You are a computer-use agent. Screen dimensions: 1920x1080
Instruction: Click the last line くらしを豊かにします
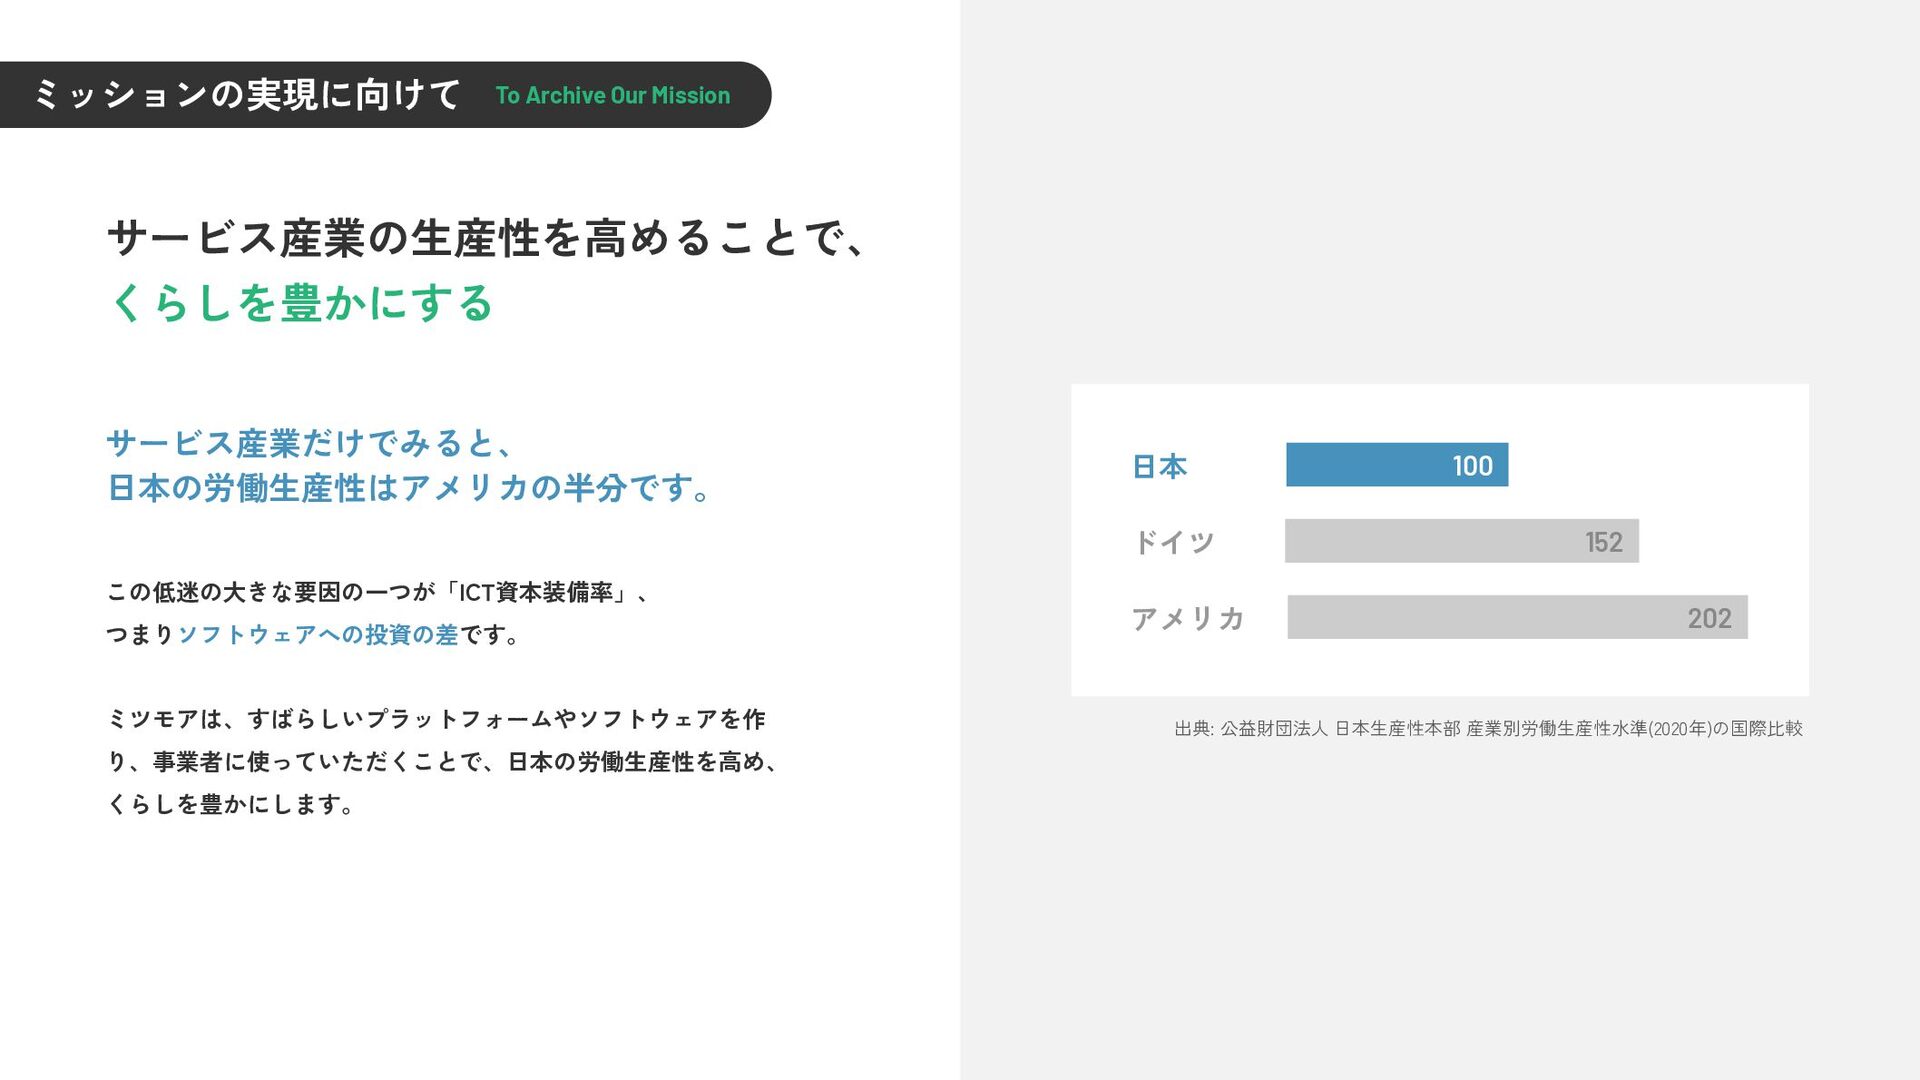pos(231,804)
